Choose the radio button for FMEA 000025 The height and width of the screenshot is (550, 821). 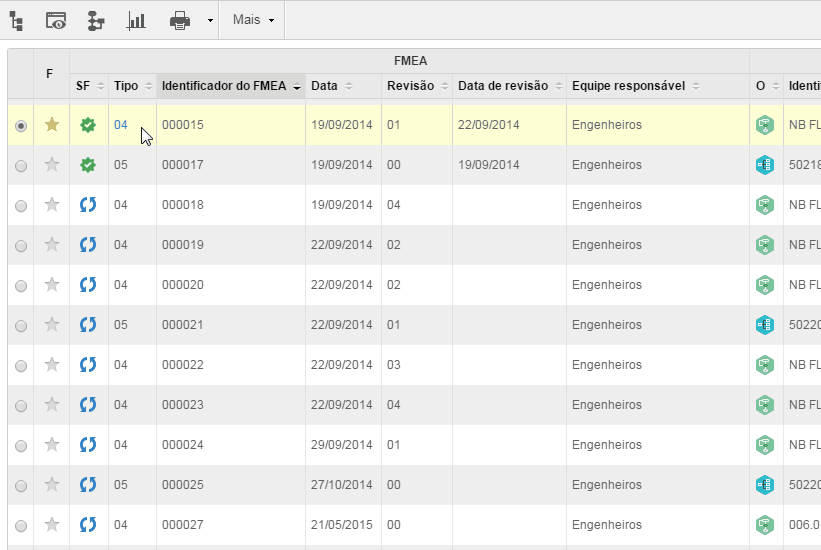pos(21,485)
